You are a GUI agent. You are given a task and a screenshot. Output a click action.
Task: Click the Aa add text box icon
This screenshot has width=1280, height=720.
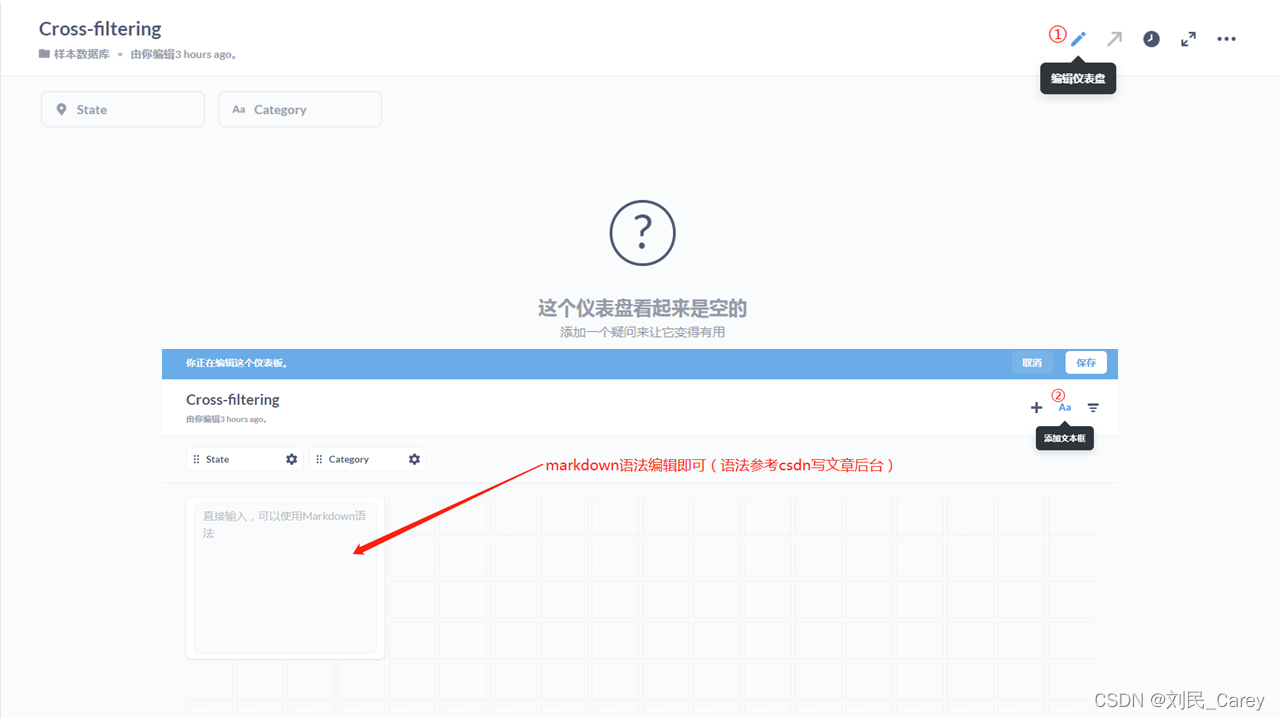point(1064,407)
